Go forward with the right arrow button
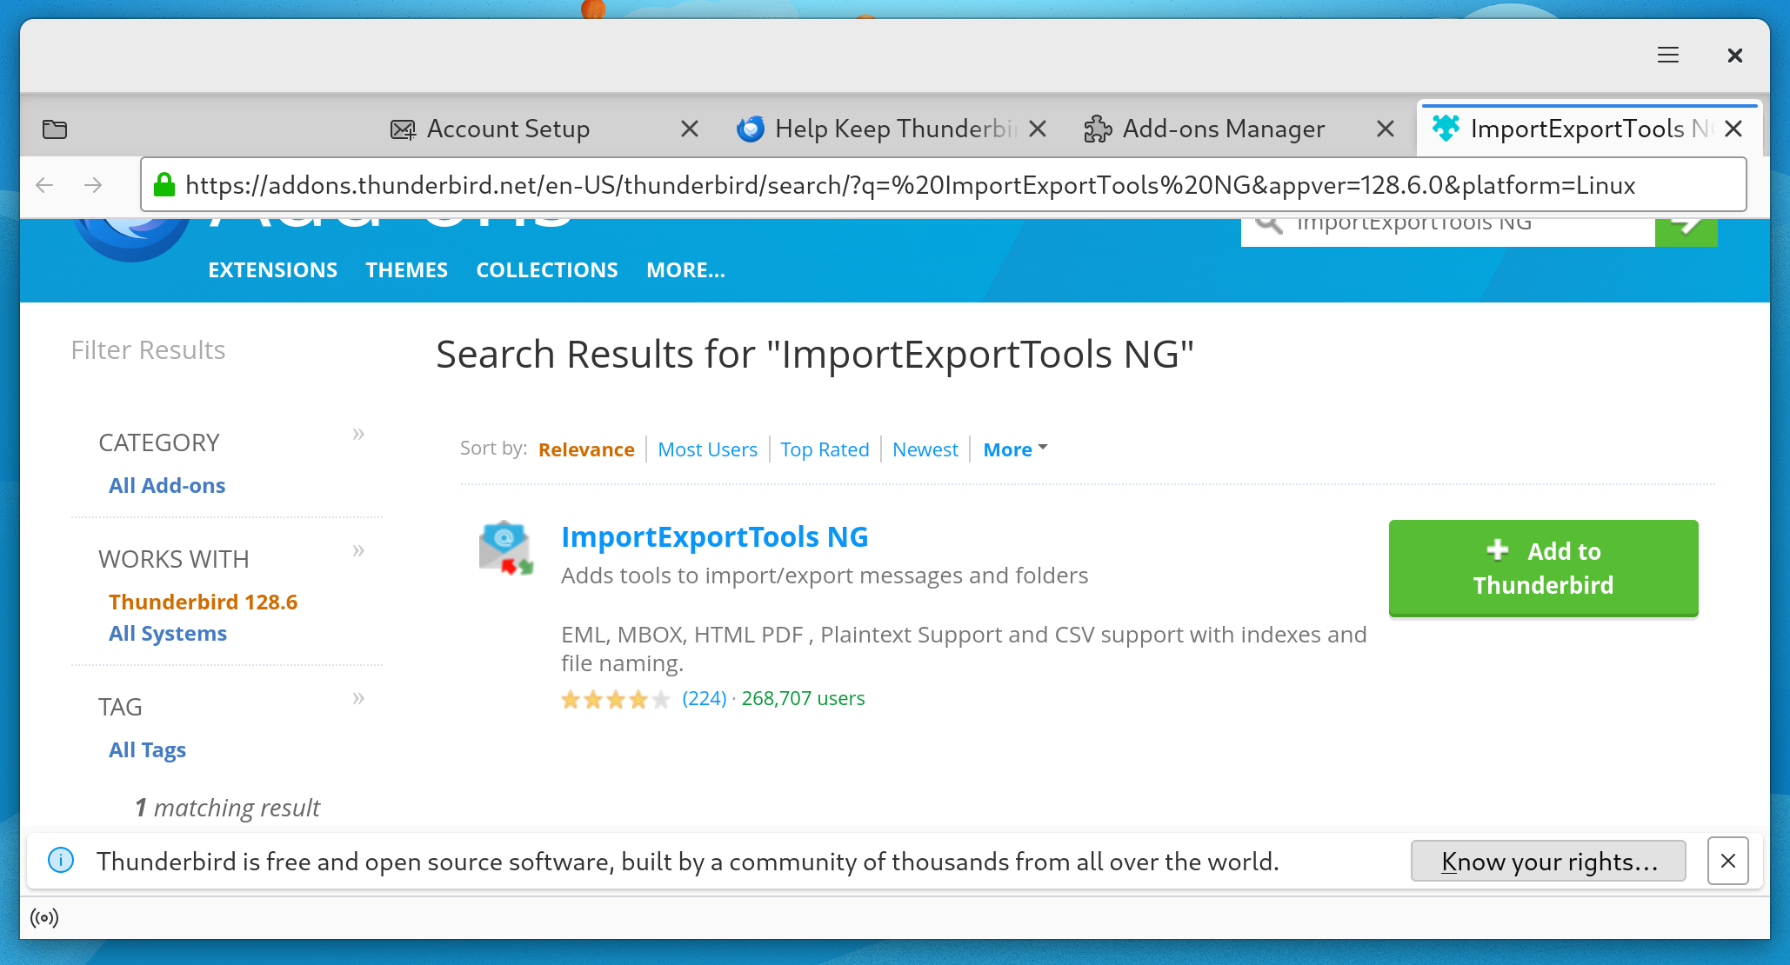Image resolution: width=1790 pixels, height=965 pixels. [x=93, y=185]
